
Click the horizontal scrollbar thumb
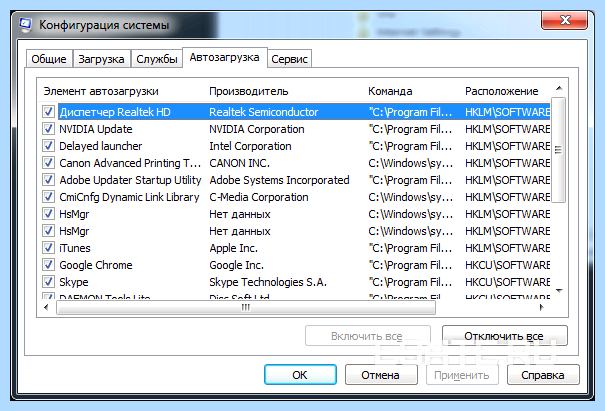pos(246,308)
